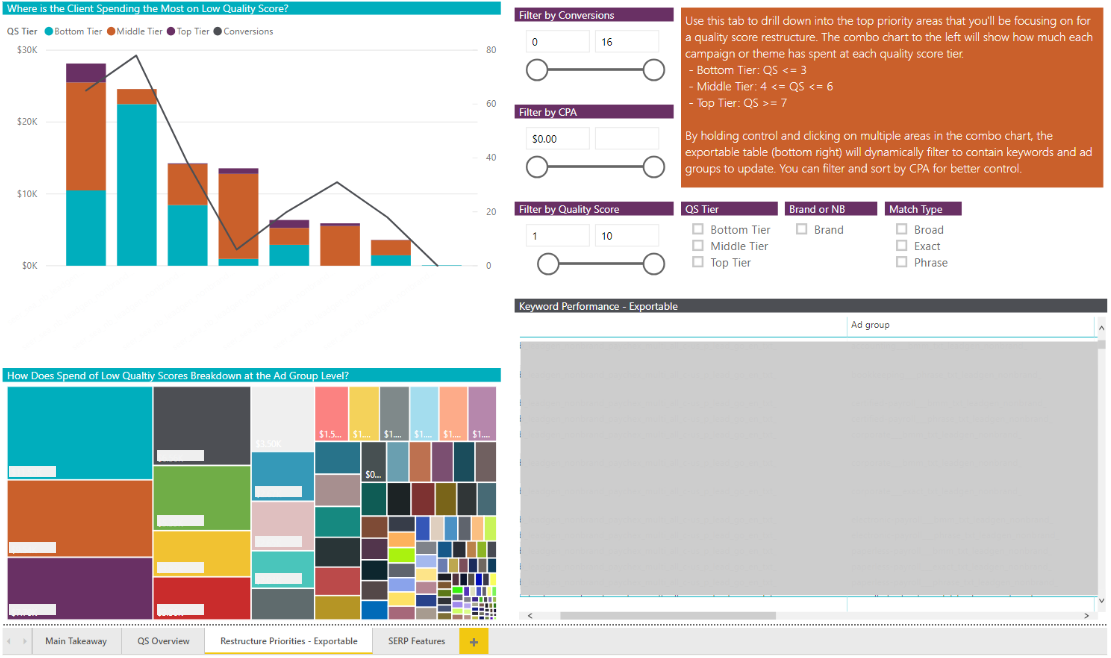The width and height of the screenshot is (1111, 658).
Task: Click the table's scroll-left arrow
Action: coord(529,615)
